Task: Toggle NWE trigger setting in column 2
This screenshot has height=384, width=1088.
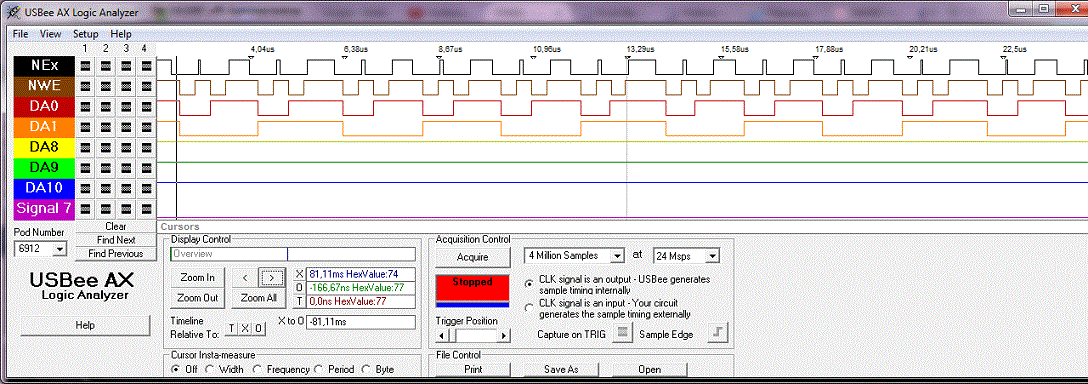Action: pyautogui.click(x=105, y=87)
